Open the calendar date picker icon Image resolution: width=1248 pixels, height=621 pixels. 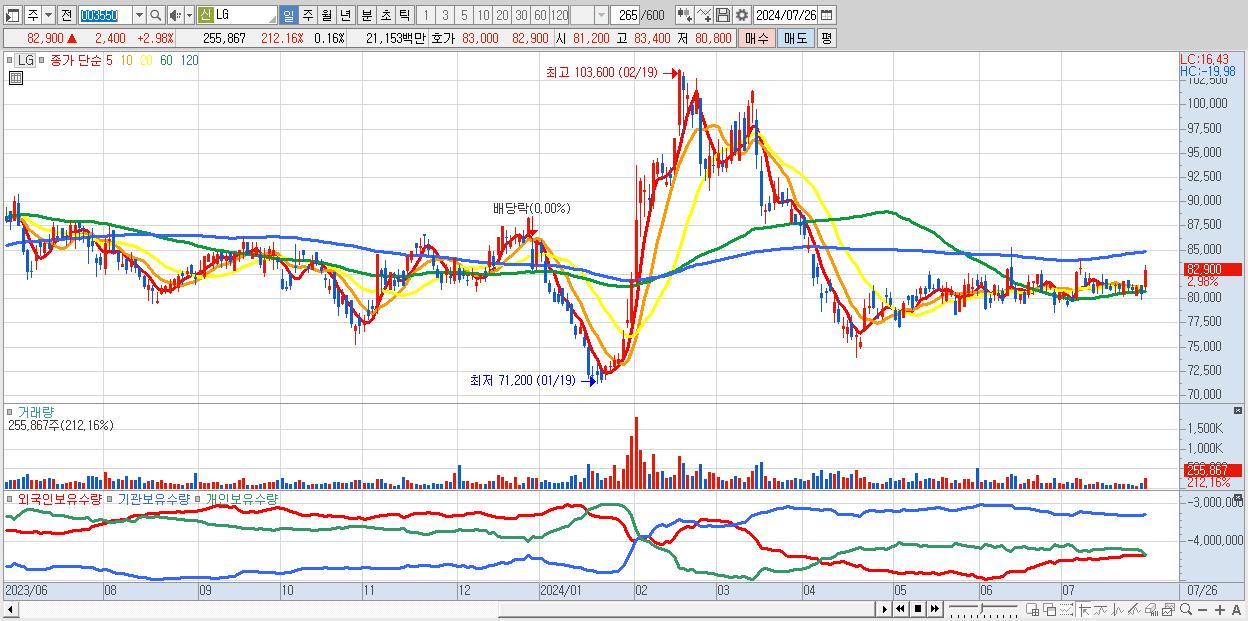pyautogui.click(x=826, y=15)
